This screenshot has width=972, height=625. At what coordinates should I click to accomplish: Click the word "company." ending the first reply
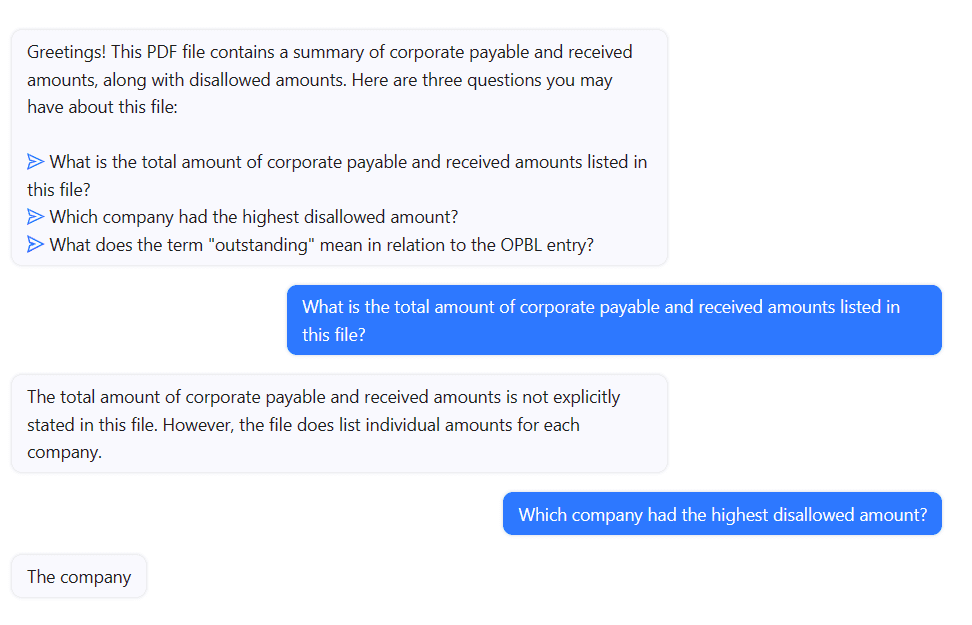[x=64, y=451]
